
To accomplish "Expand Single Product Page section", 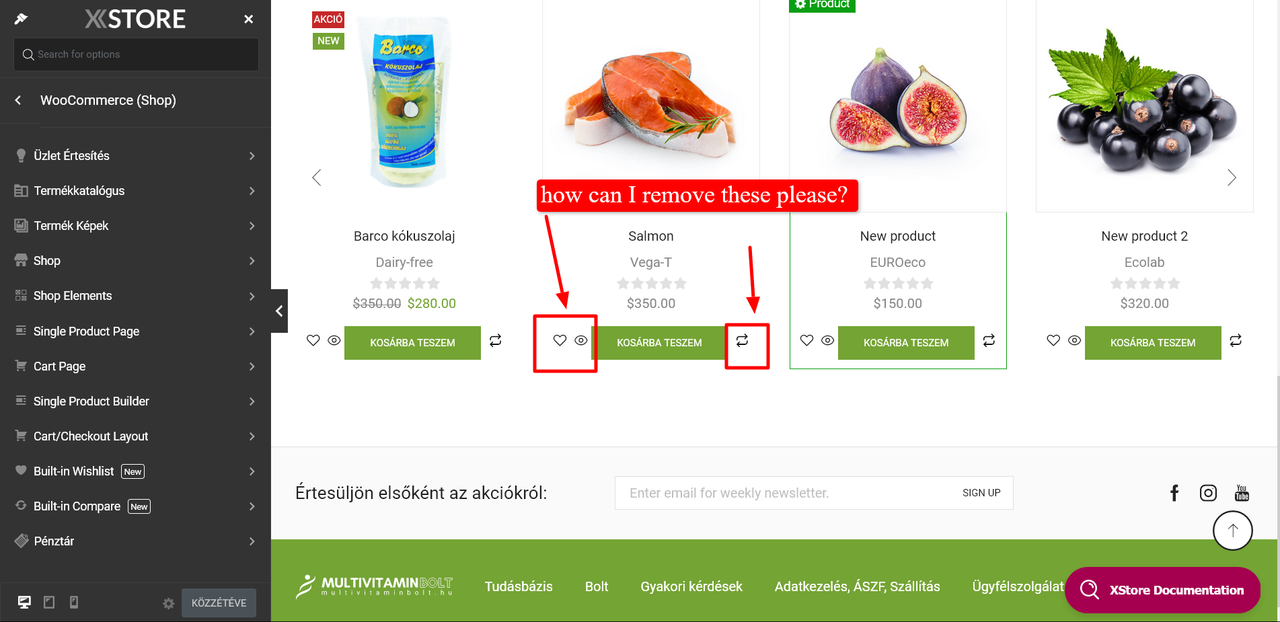I will click(x=135, y=331).
